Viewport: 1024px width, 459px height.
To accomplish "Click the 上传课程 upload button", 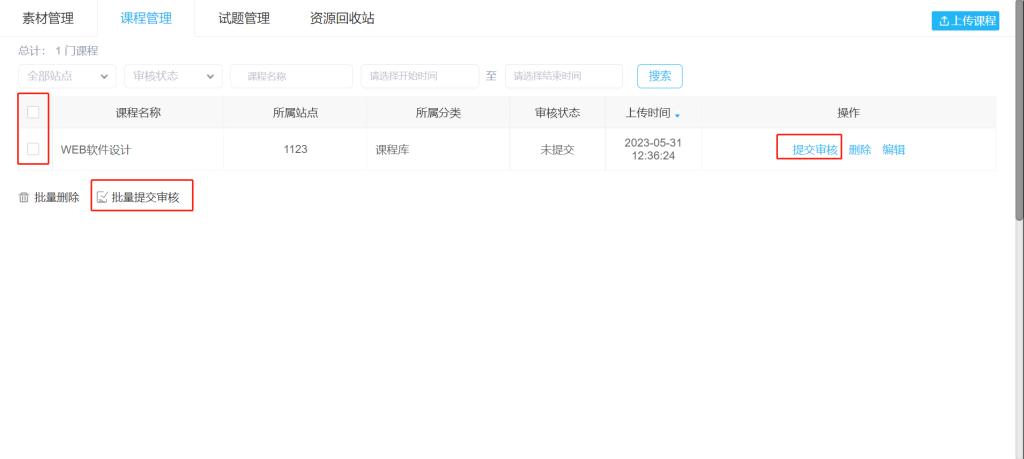I will [965, 21].
